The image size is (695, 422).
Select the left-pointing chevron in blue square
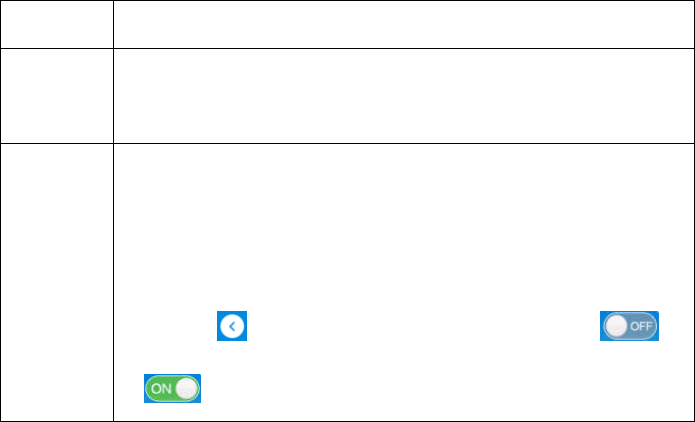[x=232, y=326]
